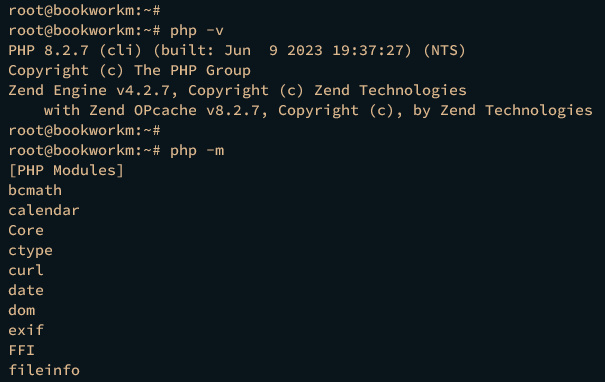The image size is (605, 382).
Task: Click the [PHP Modules] header
Action: point(66,171)
